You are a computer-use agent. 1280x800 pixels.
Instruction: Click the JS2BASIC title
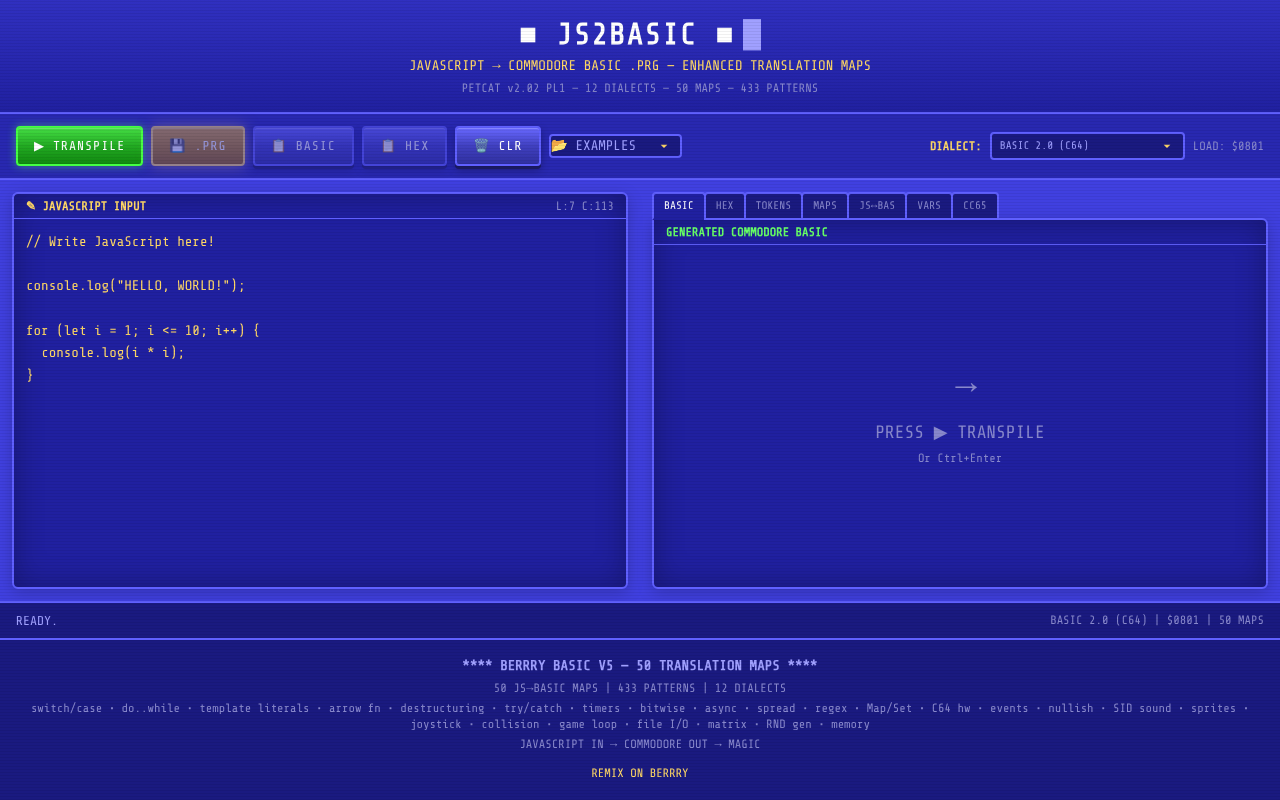[627, 35]
